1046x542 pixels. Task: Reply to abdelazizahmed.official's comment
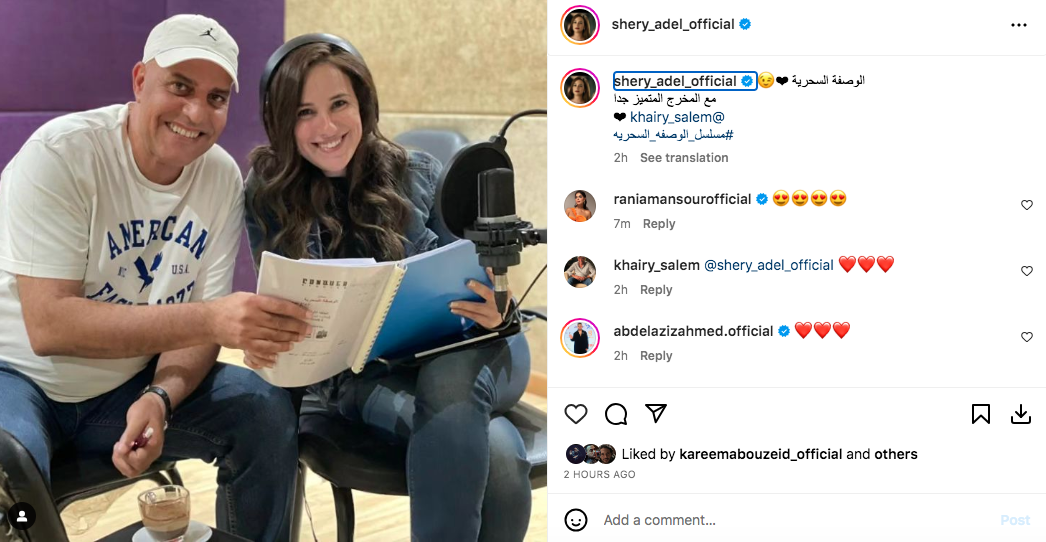pos(656,356)
